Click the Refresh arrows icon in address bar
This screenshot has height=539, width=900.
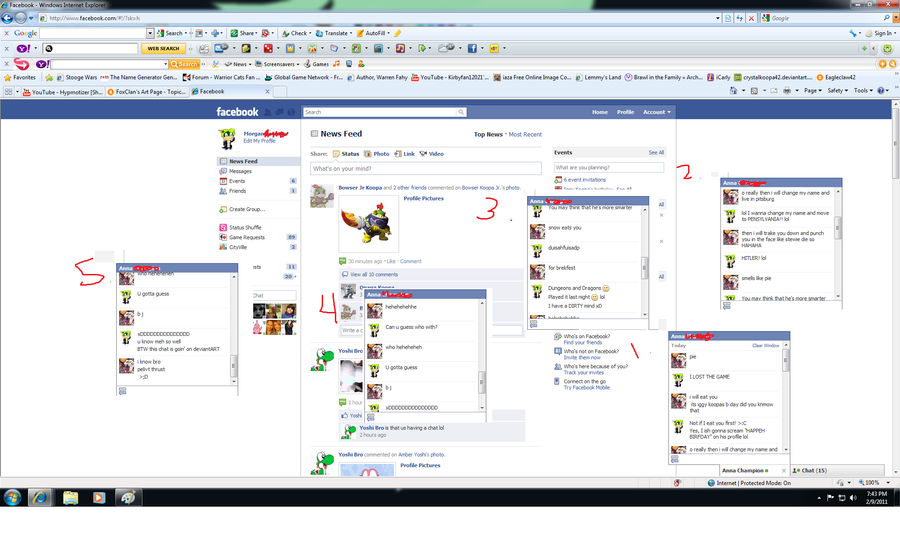[739, 18]
